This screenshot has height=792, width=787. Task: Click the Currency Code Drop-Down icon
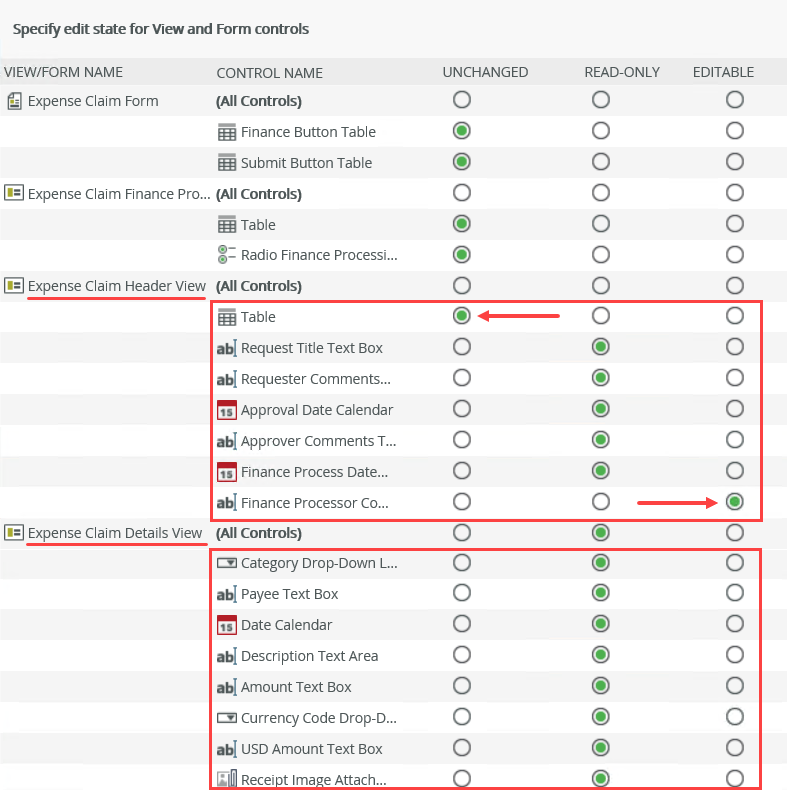[227, 718]
